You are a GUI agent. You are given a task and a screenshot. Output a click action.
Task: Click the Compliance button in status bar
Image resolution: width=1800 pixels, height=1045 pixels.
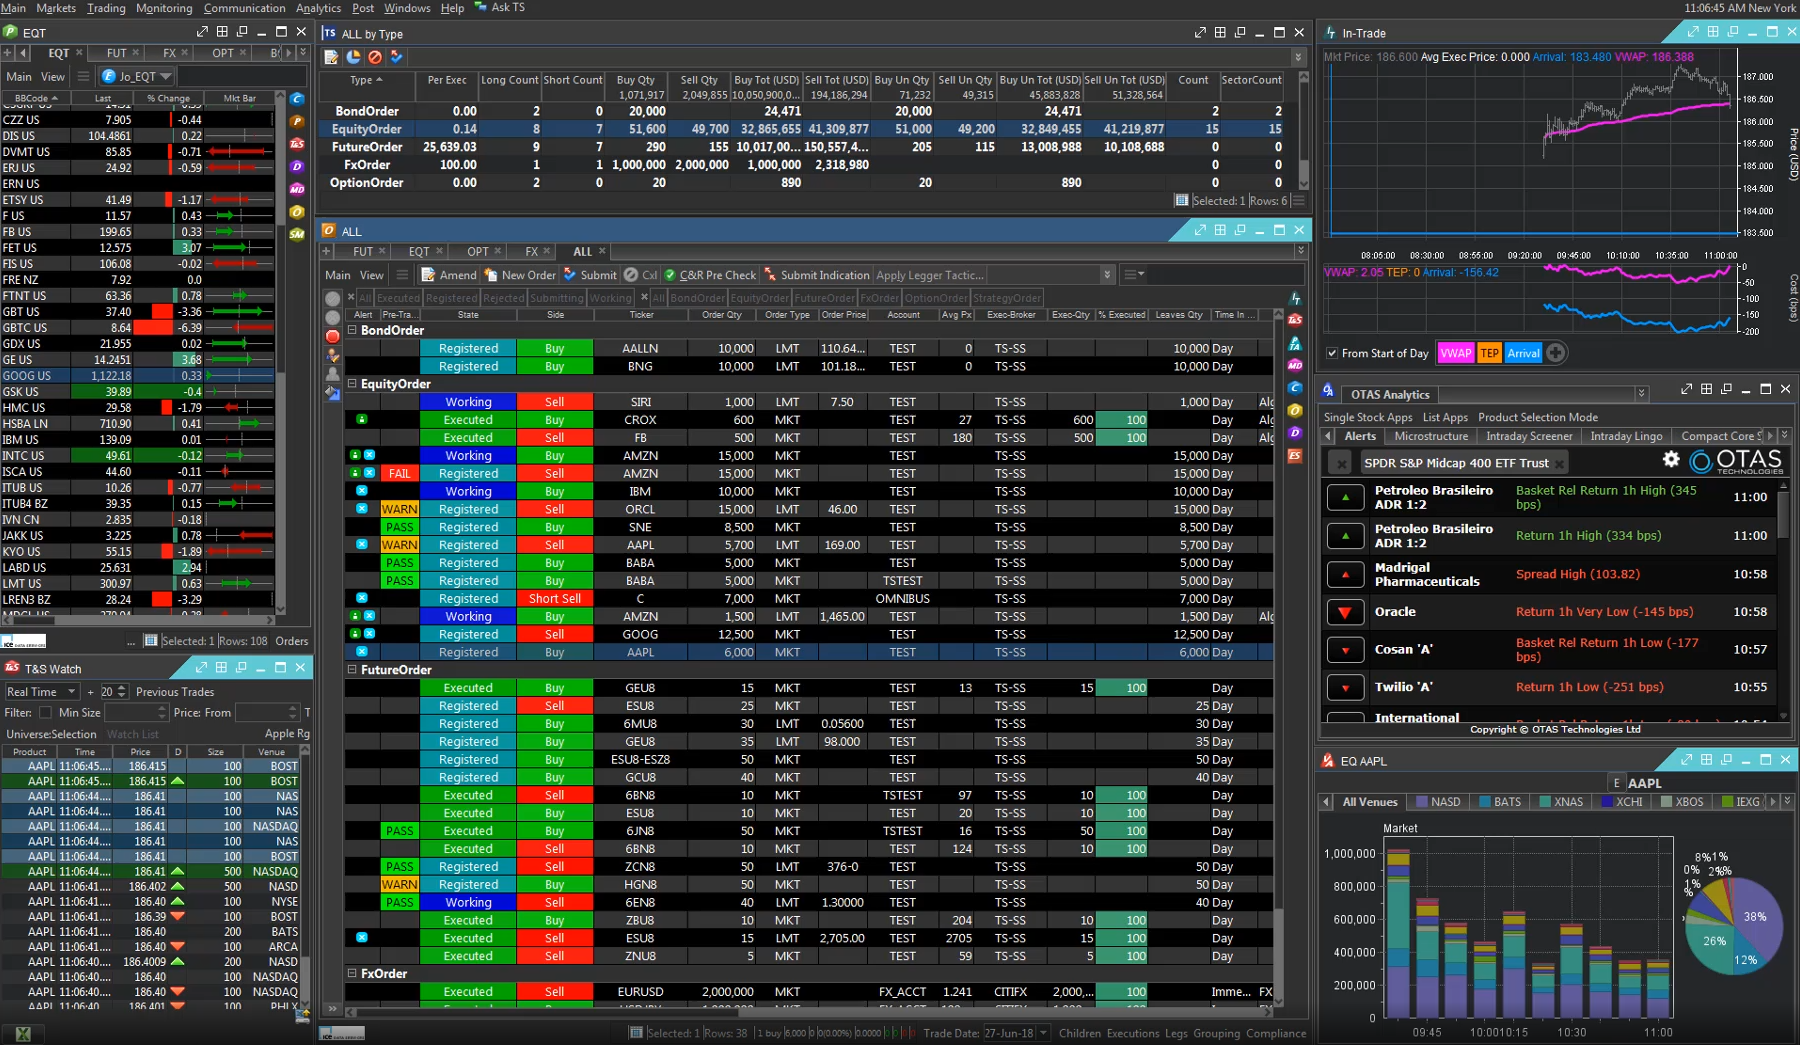tap(1276, 1033)
